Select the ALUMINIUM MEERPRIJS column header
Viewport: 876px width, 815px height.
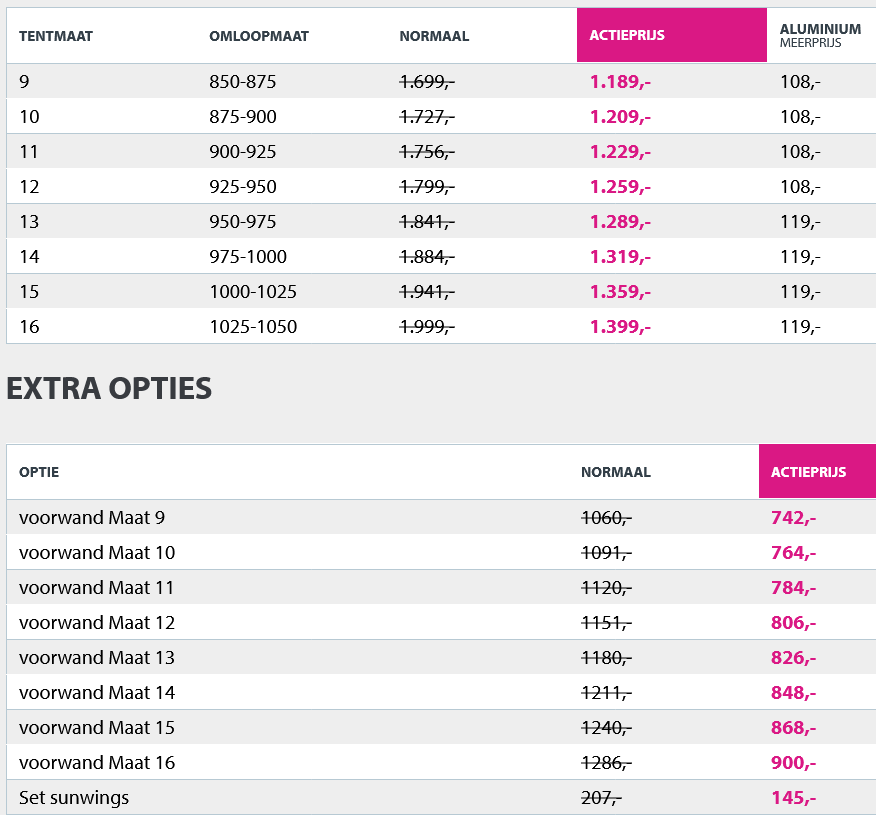pyautogui.click(x=820, y=36)
